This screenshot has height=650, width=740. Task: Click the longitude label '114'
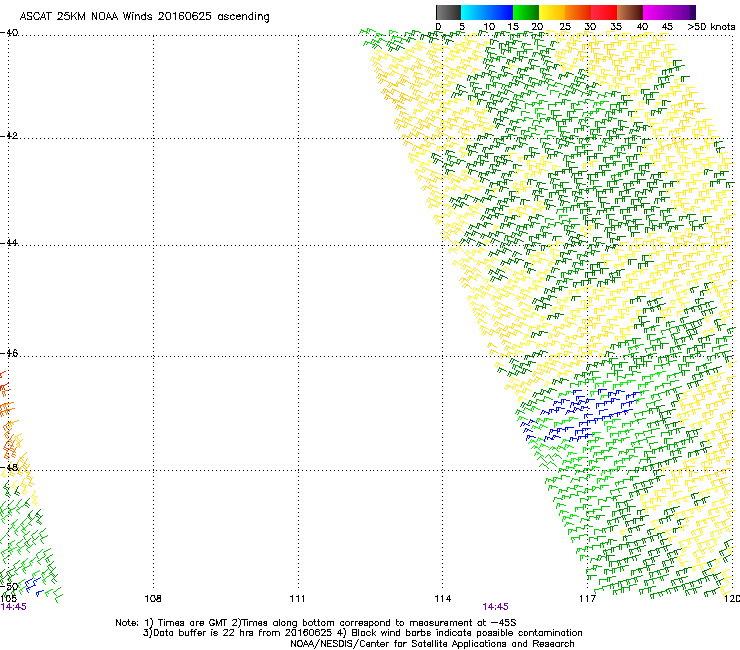443,599
